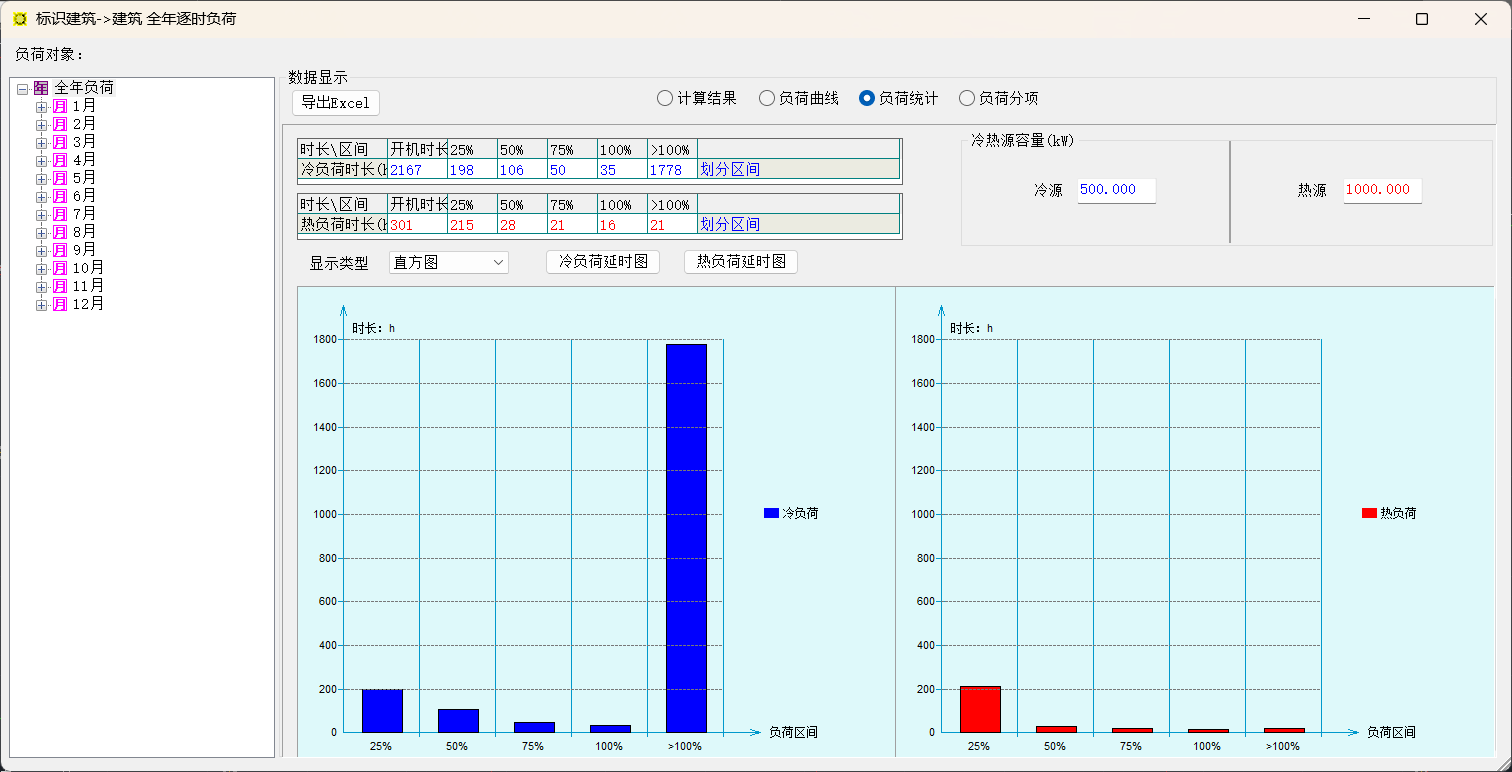Select 7月 in the load tree
Viewport: 1512px width, 772px height.
point(84,214)
